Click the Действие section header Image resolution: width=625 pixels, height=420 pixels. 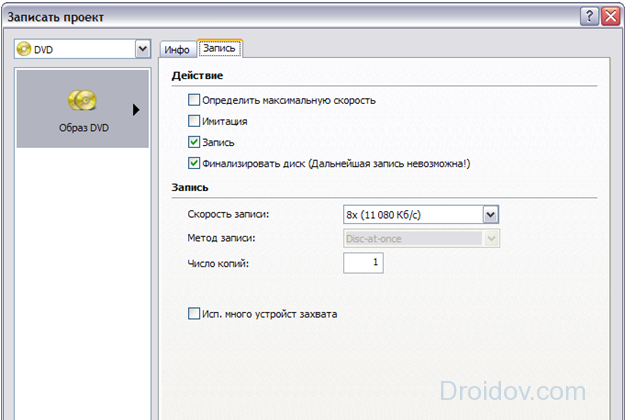pos(197,75)
